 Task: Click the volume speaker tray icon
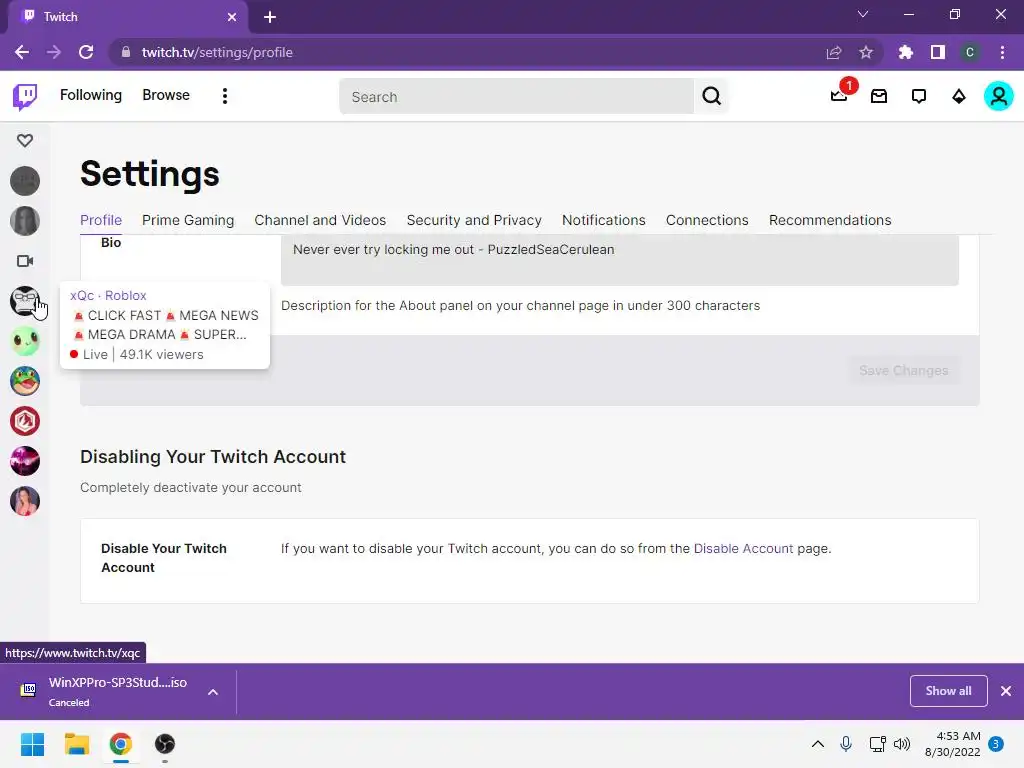(902, 744)
